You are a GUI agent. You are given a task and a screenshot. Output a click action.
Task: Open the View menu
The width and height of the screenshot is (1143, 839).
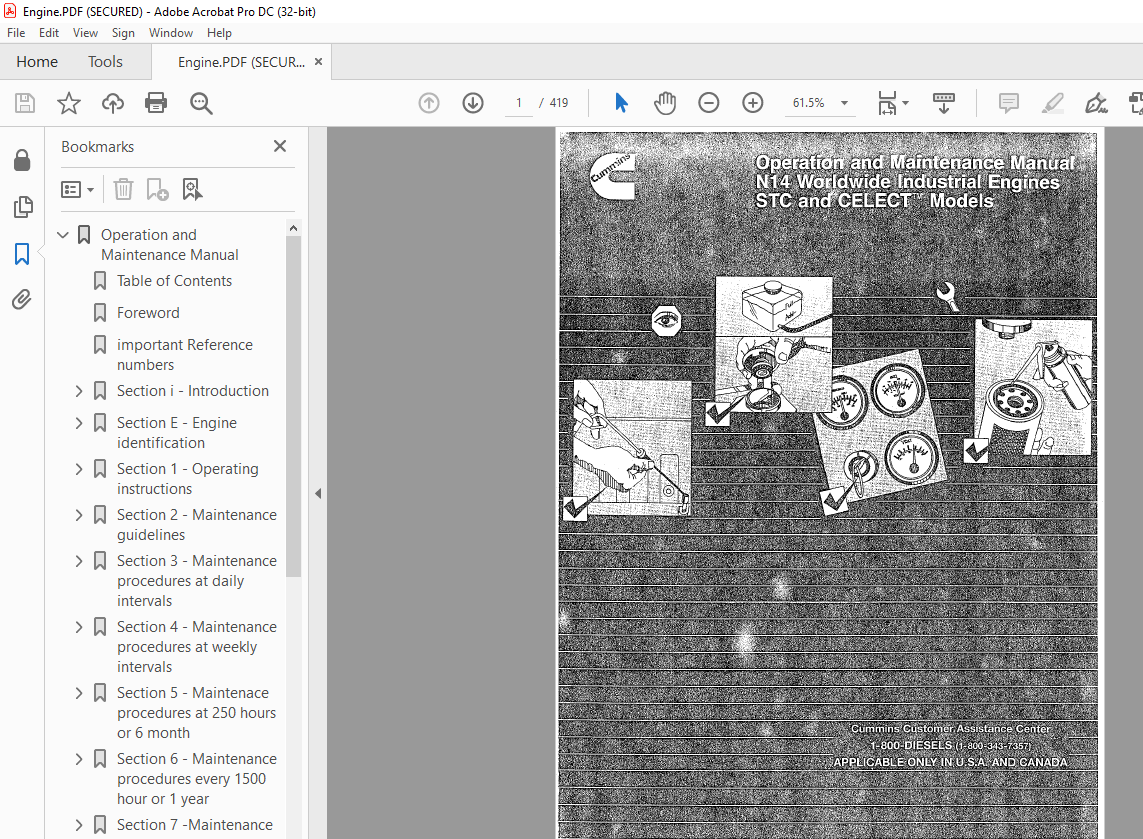point(85,33)
